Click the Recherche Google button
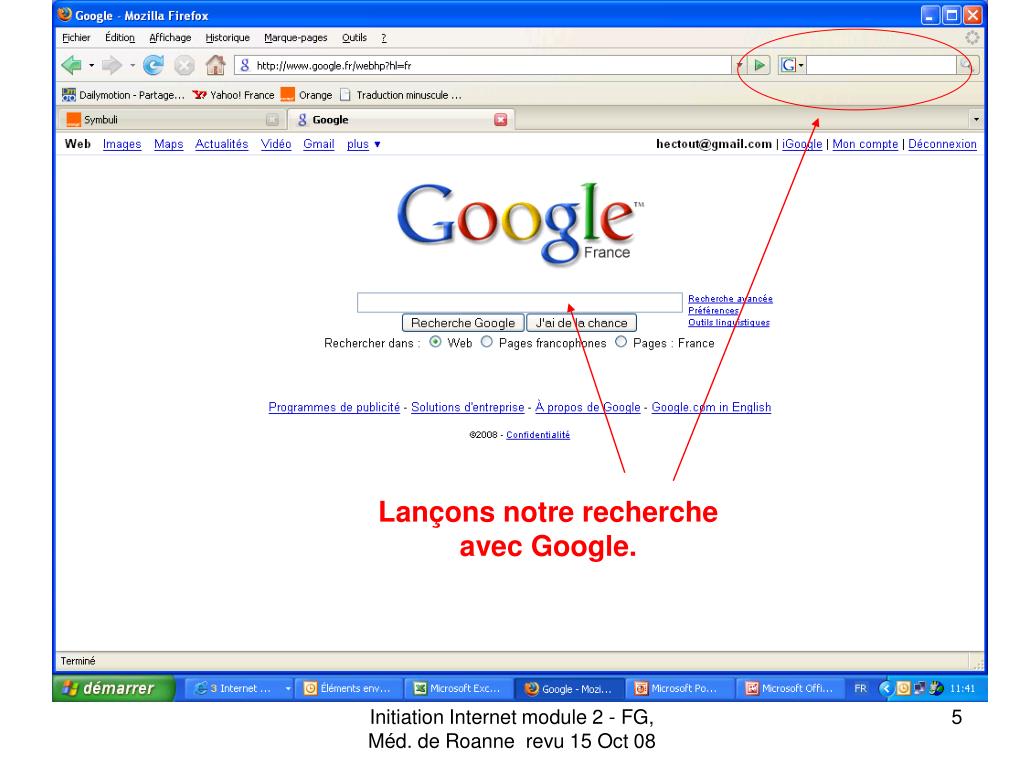 [463, 323]
